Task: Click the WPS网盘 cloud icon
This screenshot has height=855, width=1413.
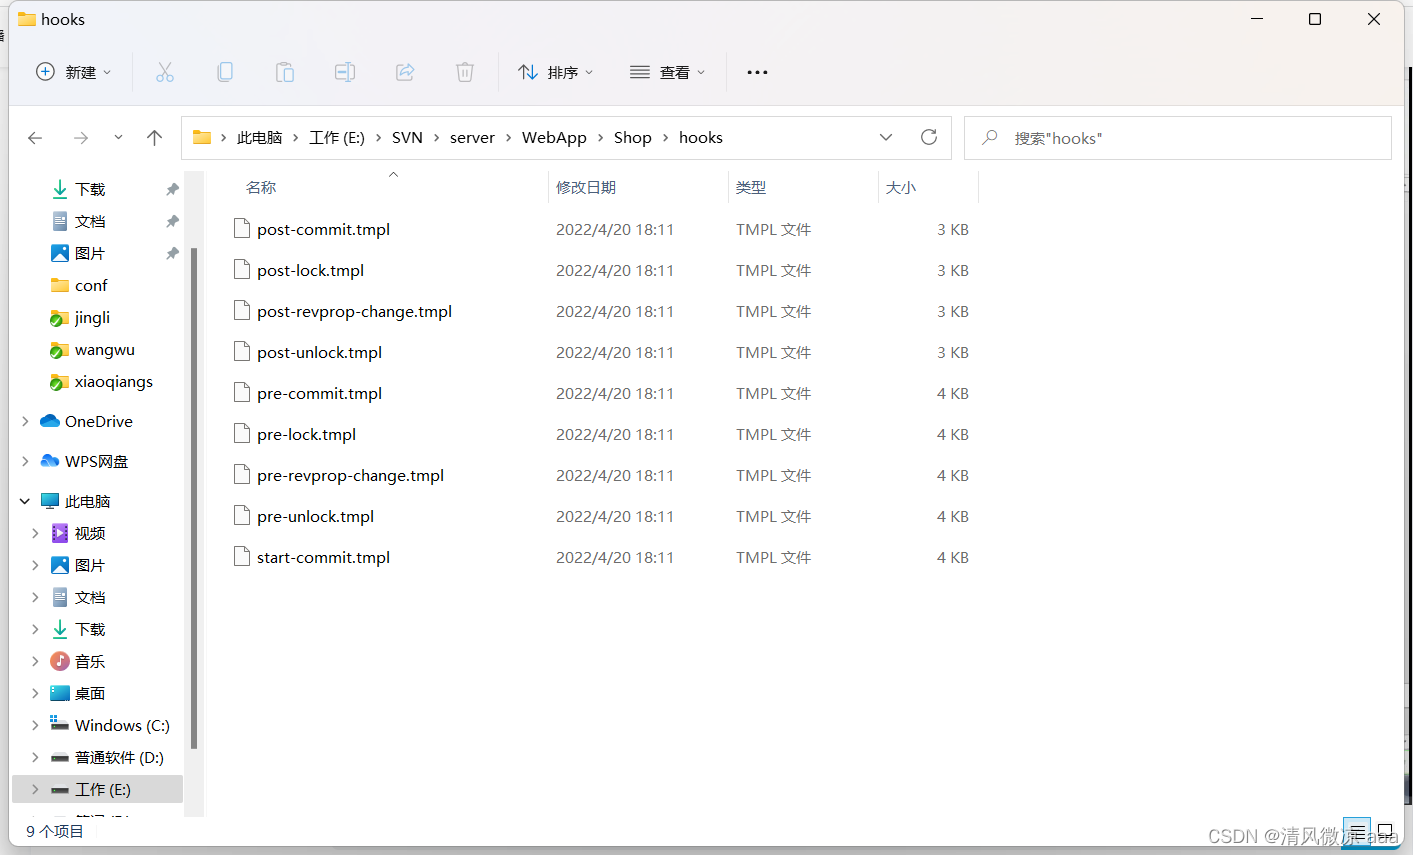Action: 50,461
